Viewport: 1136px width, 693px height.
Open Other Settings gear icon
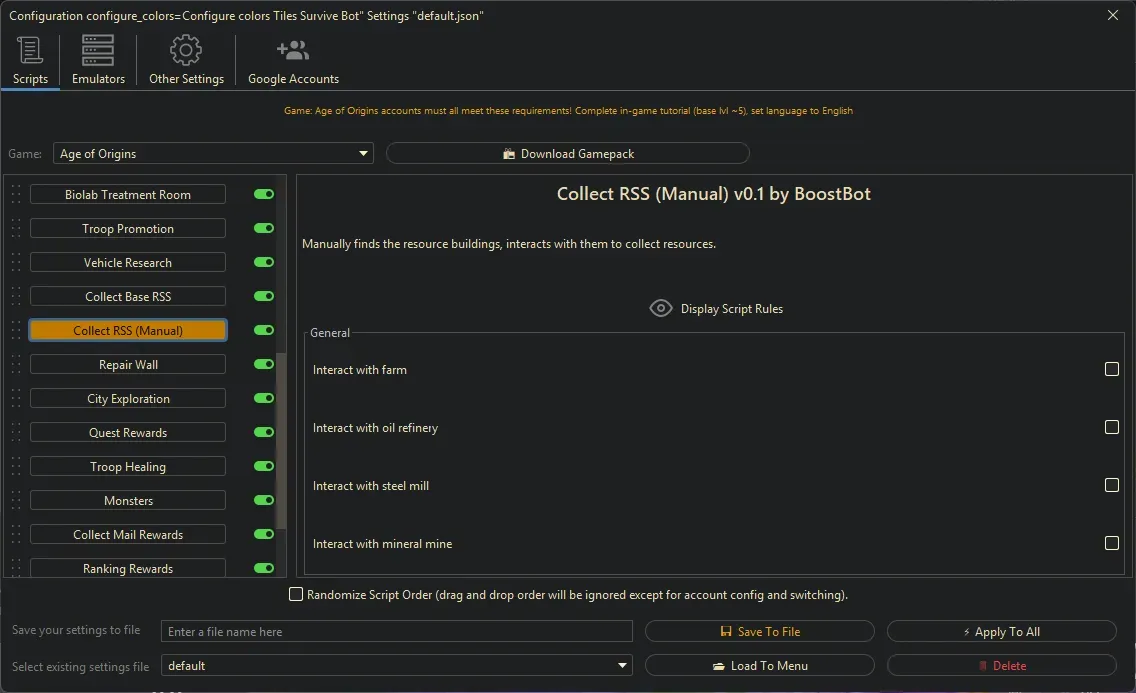[185, 49]
